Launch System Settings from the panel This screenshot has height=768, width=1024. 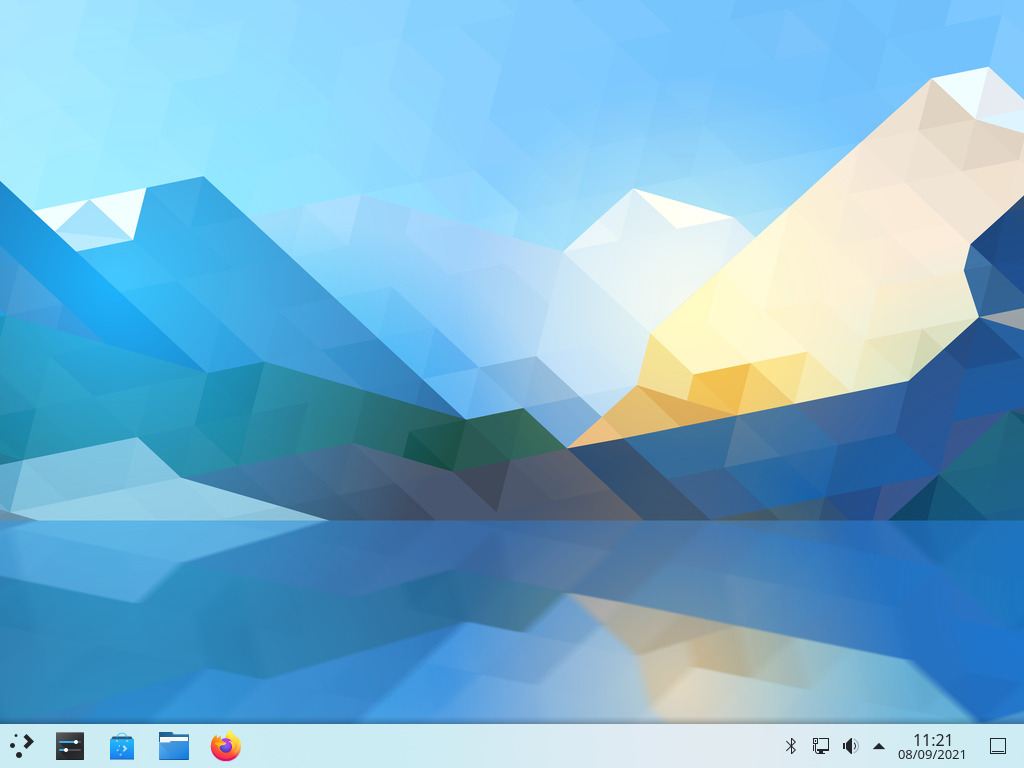[70, 746]
